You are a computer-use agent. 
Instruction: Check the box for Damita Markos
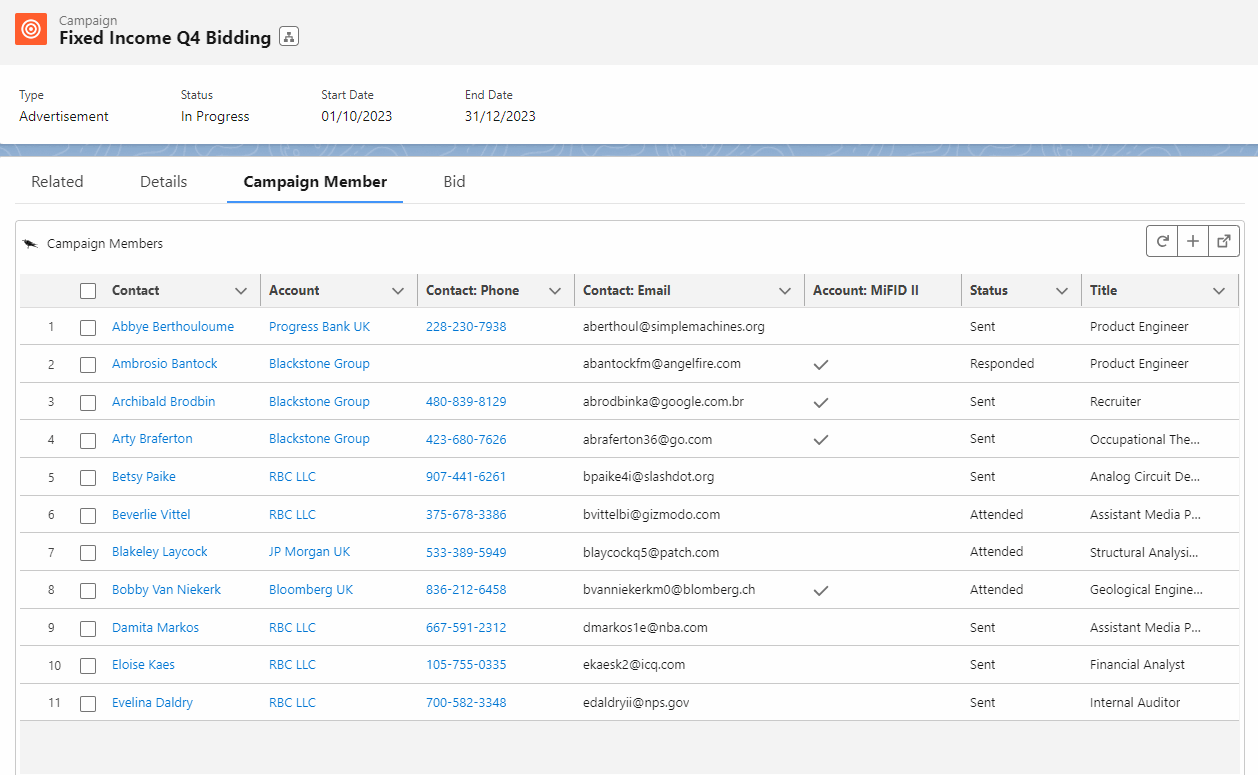point(88,628)
